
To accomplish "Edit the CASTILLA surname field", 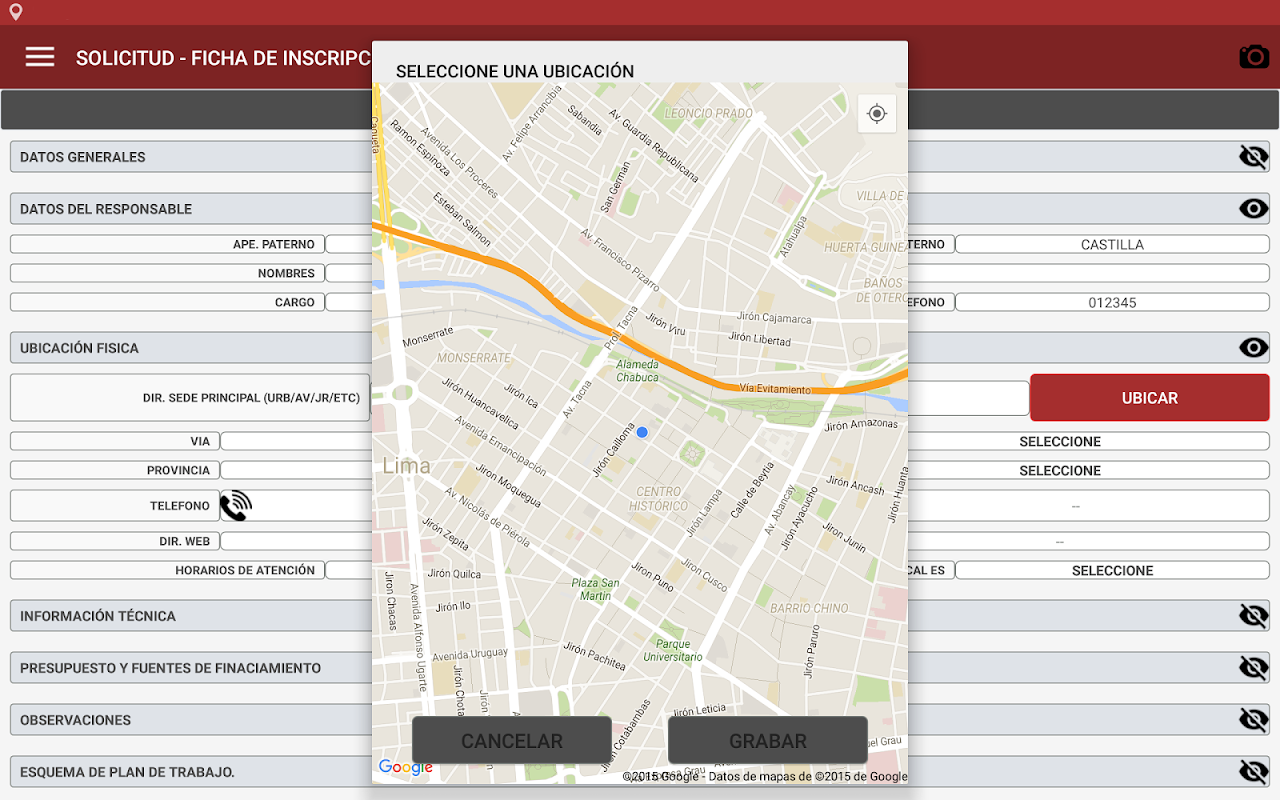I will click(x=1112, y=244).
